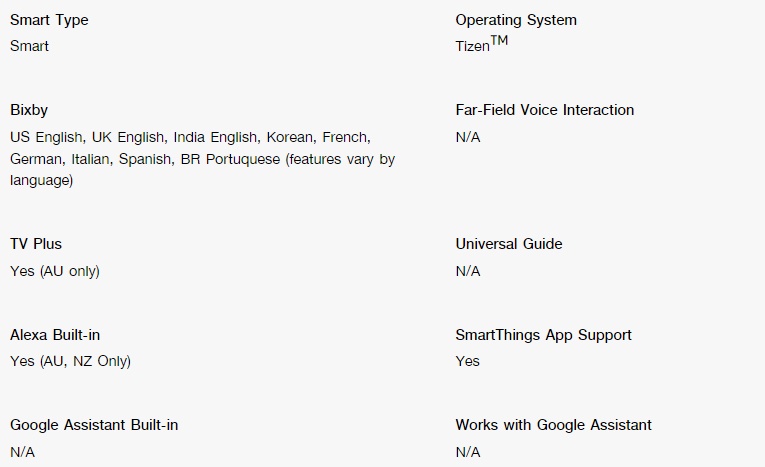This screenshot has width=765, height=467.
Task: Click the Yes (AU only) value
Action: coord(55,271)
